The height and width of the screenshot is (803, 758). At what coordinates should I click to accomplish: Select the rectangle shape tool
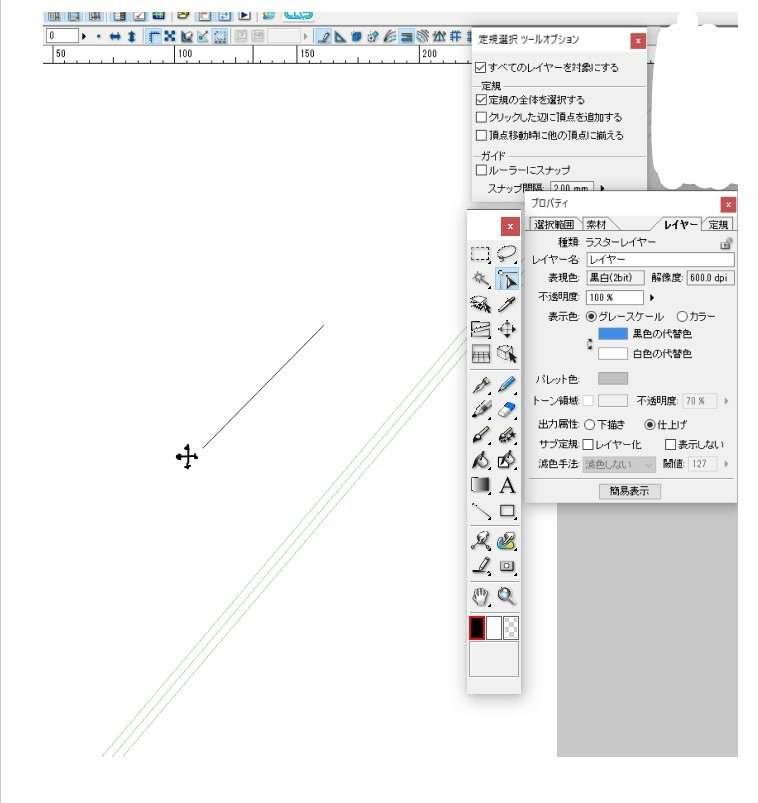[x=507, y=511]
